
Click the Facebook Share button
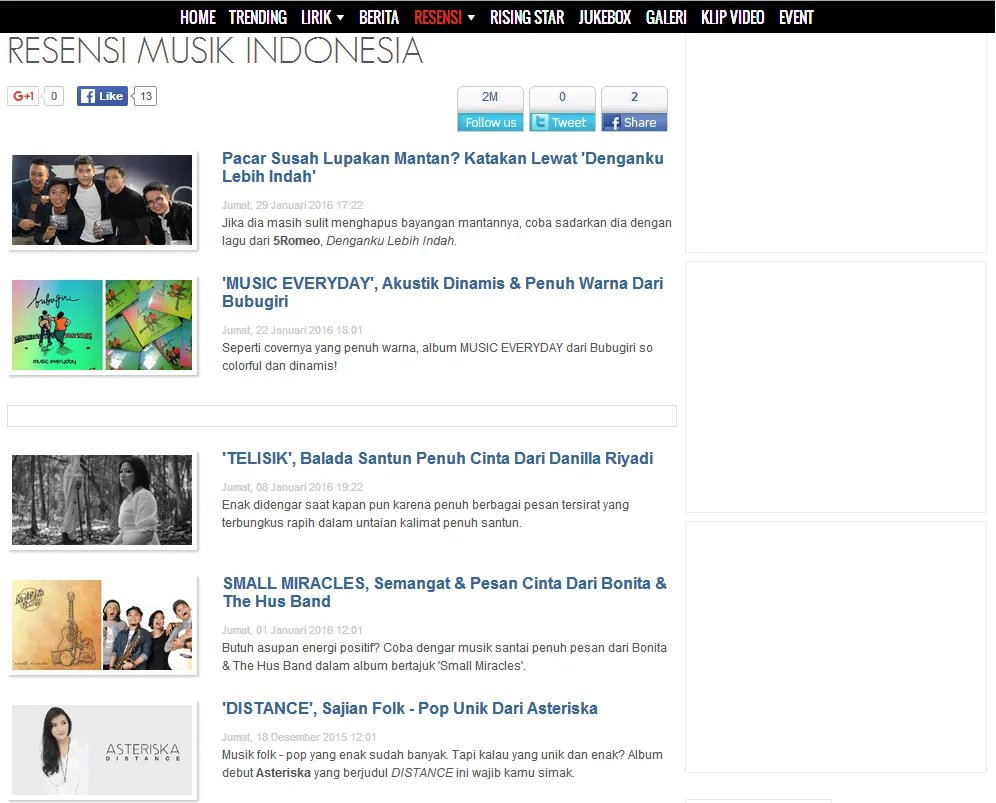[634, 122]
